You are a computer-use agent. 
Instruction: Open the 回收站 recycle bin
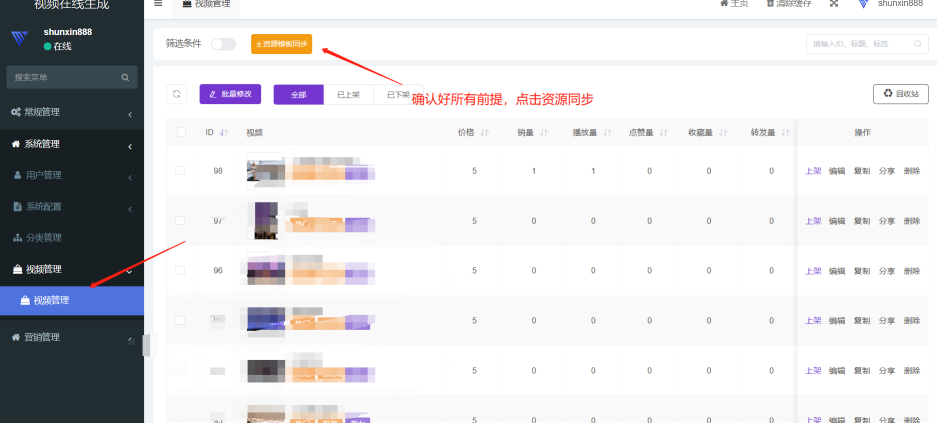pos(900,94)
